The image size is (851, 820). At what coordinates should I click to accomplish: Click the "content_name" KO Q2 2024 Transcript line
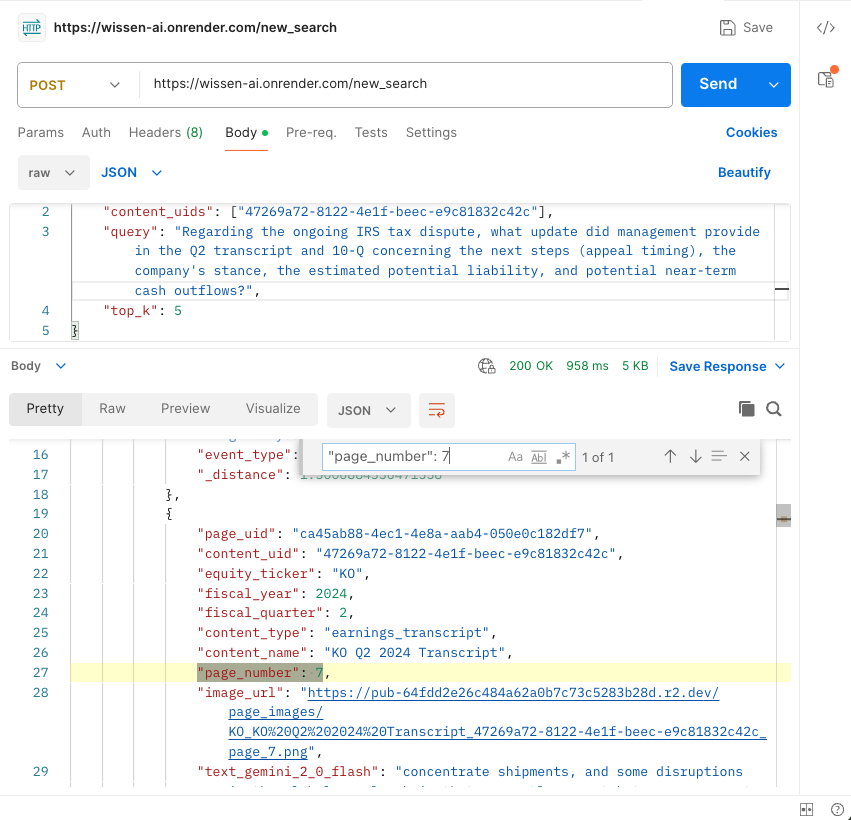point(355,653)
